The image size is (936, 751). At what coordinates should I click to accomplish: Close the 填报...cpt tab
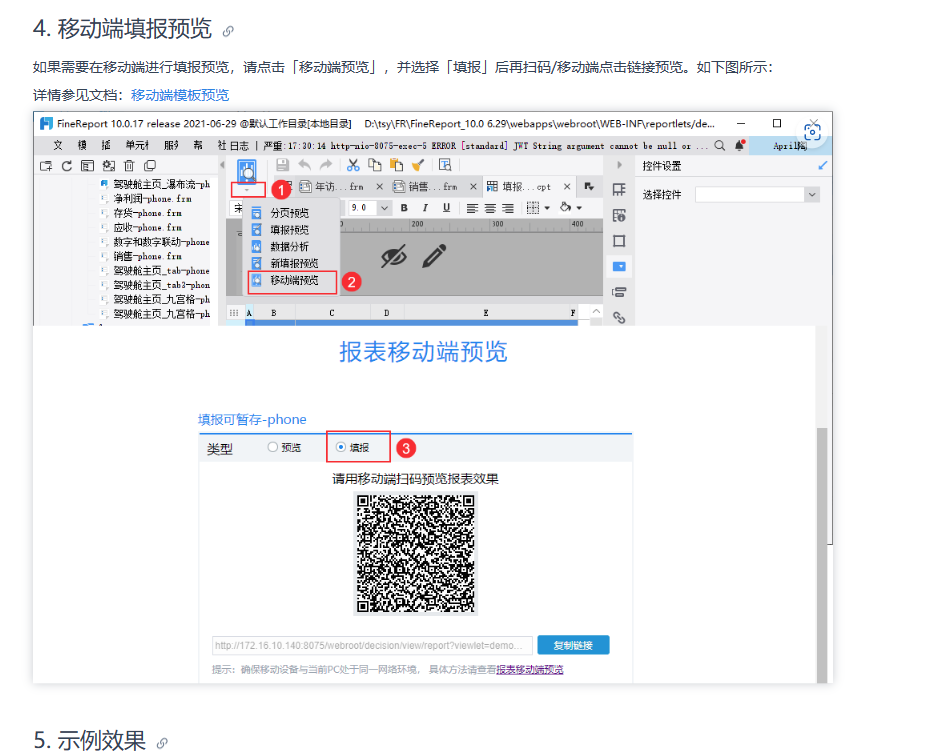tap(567, 187)
